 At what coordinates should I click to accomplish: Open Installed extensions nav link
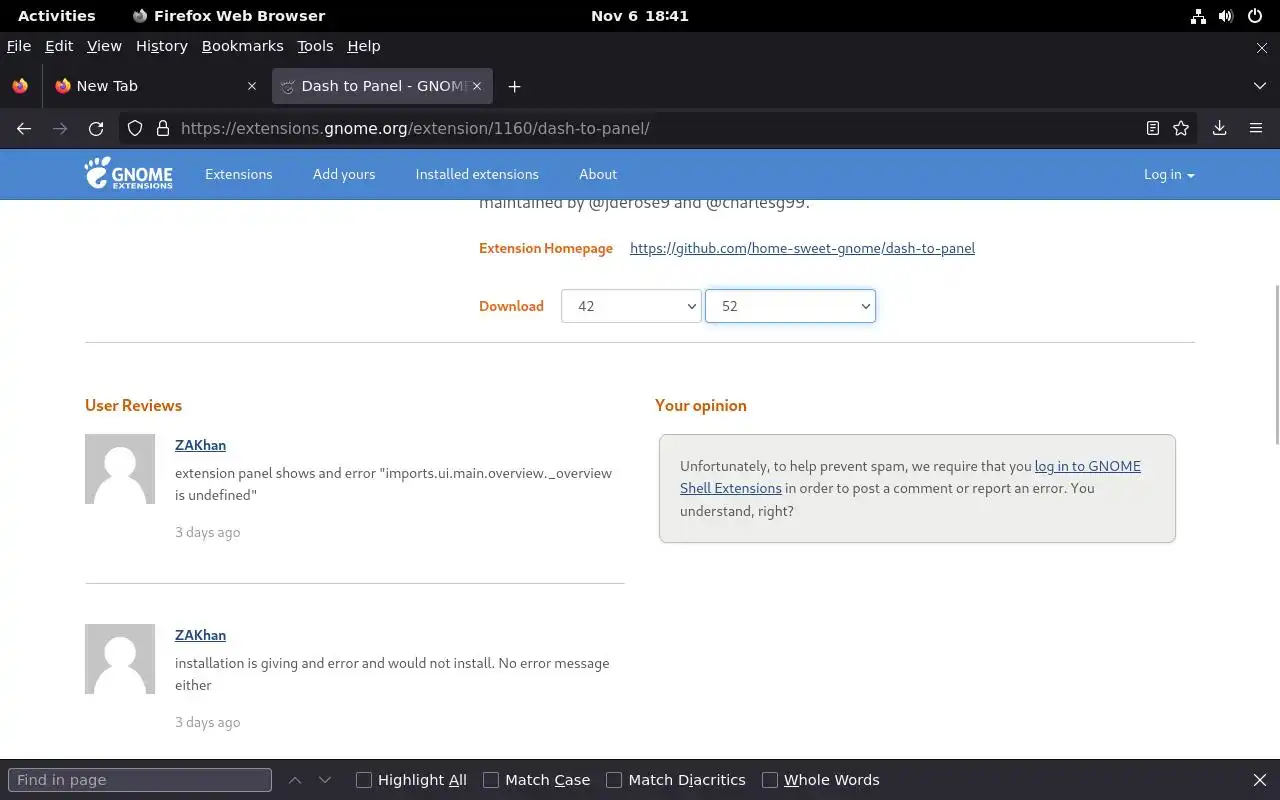coord(477,174)
